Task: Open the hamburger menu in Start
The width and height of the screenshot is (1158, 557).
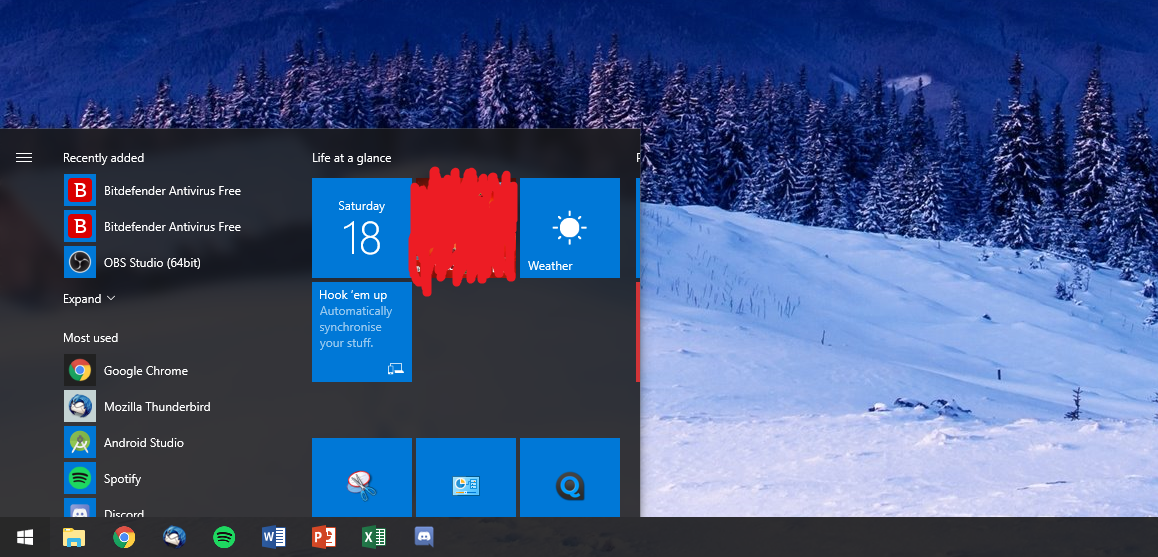Action: point(24,158)
